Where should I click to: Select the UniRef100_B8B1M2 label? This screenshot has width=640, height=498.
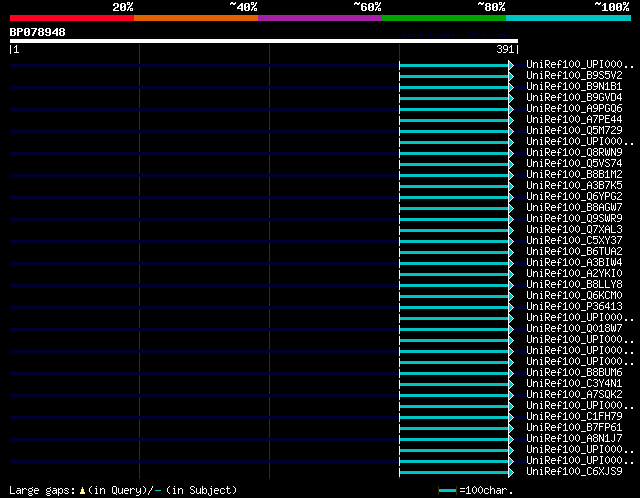pyautogui.click(x=574, y=175)
